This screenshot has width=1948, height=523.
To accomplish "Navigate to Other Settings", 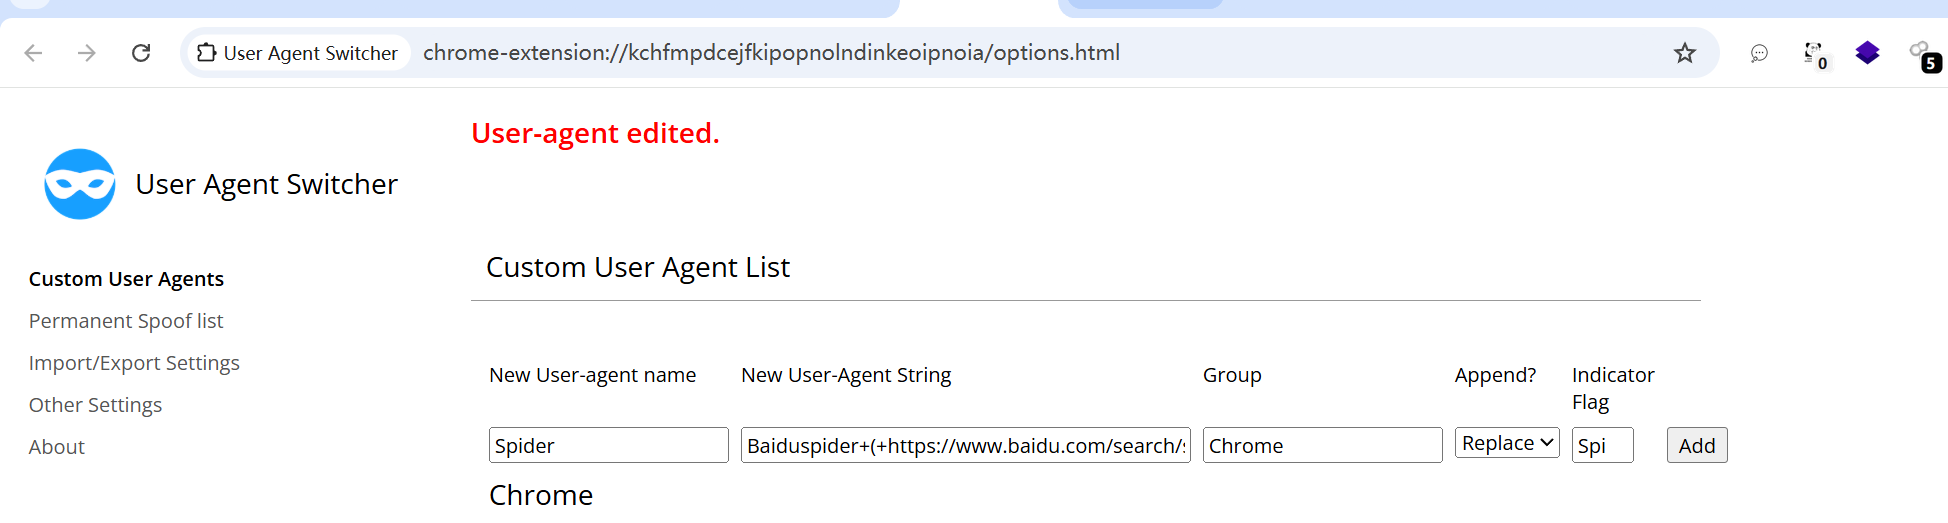I will click(x=95, y=405).
